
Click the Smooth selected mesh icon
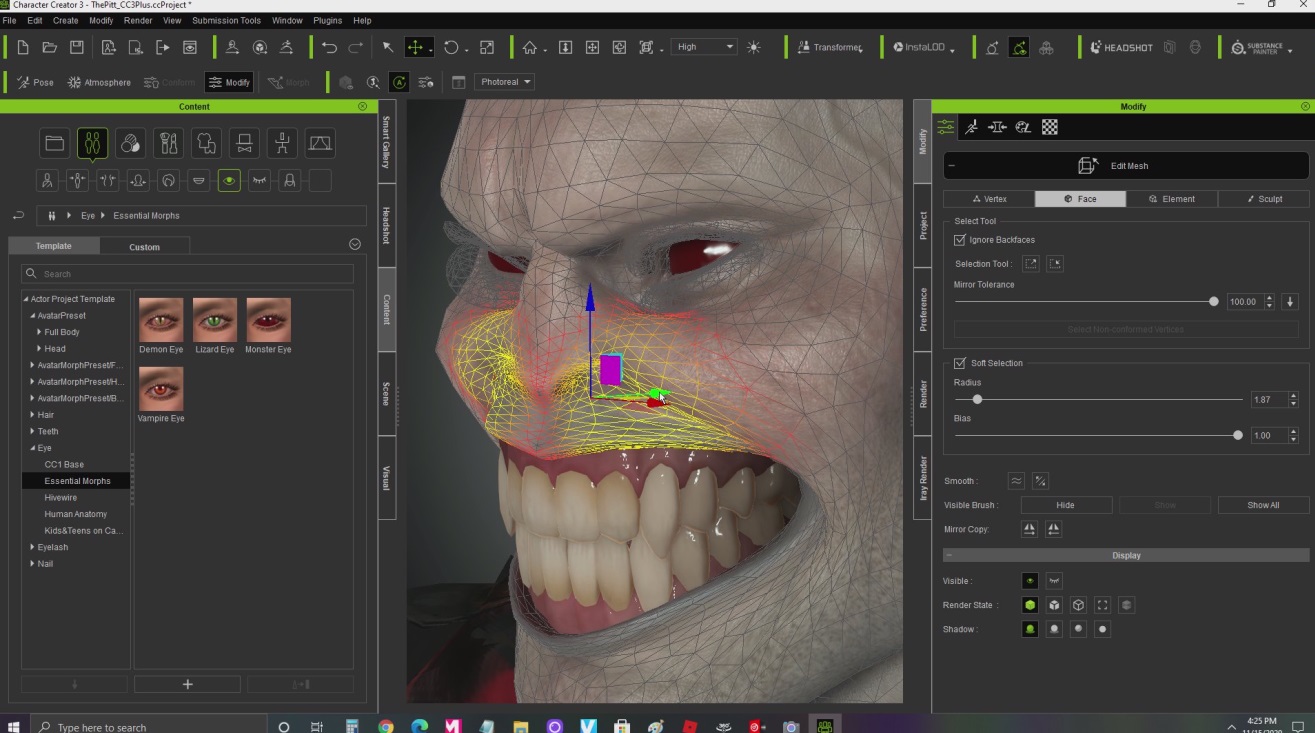[1016, 481]
